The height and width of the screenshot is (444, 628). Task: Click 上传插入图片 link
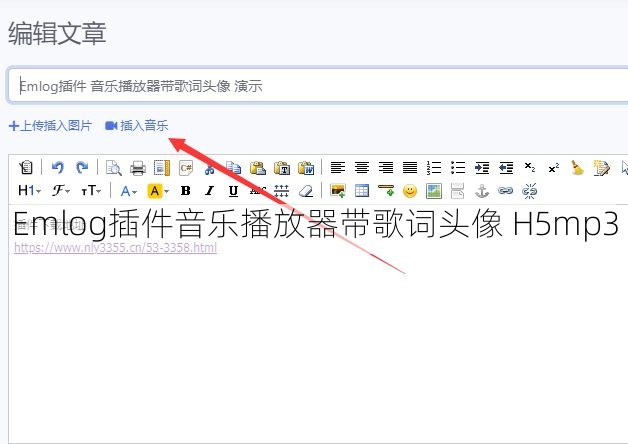pyautogui.click(x=50, y=126)
